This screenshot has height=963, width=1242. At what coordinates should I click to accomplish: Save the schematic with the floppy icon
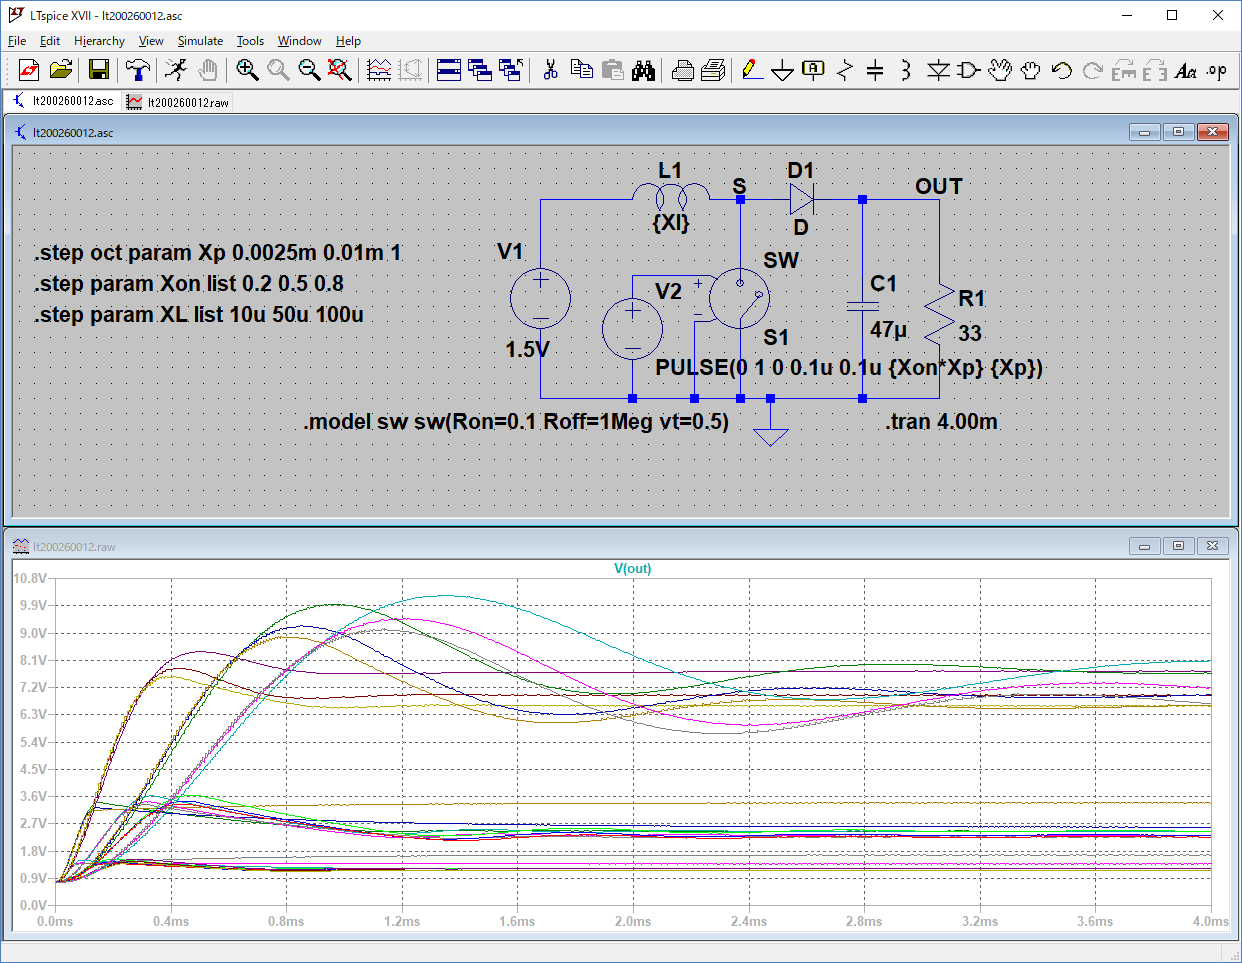(x=98, y=70)
